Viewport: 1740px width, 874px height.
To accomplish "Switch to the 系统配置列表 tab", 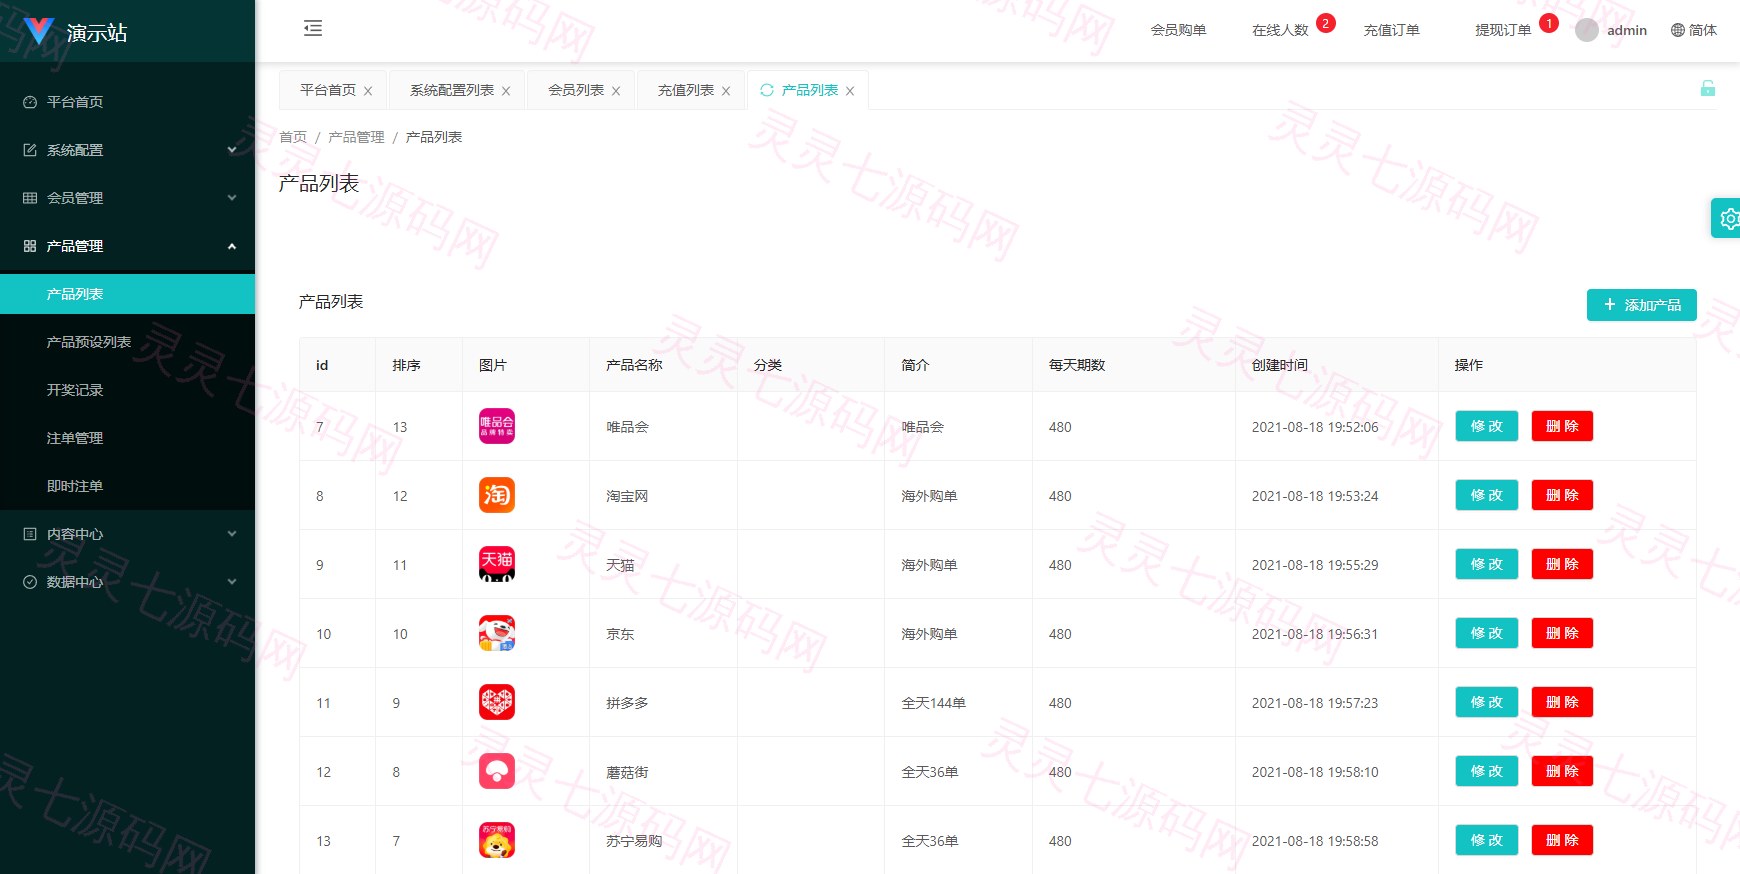I will click(x=452, y=90).
